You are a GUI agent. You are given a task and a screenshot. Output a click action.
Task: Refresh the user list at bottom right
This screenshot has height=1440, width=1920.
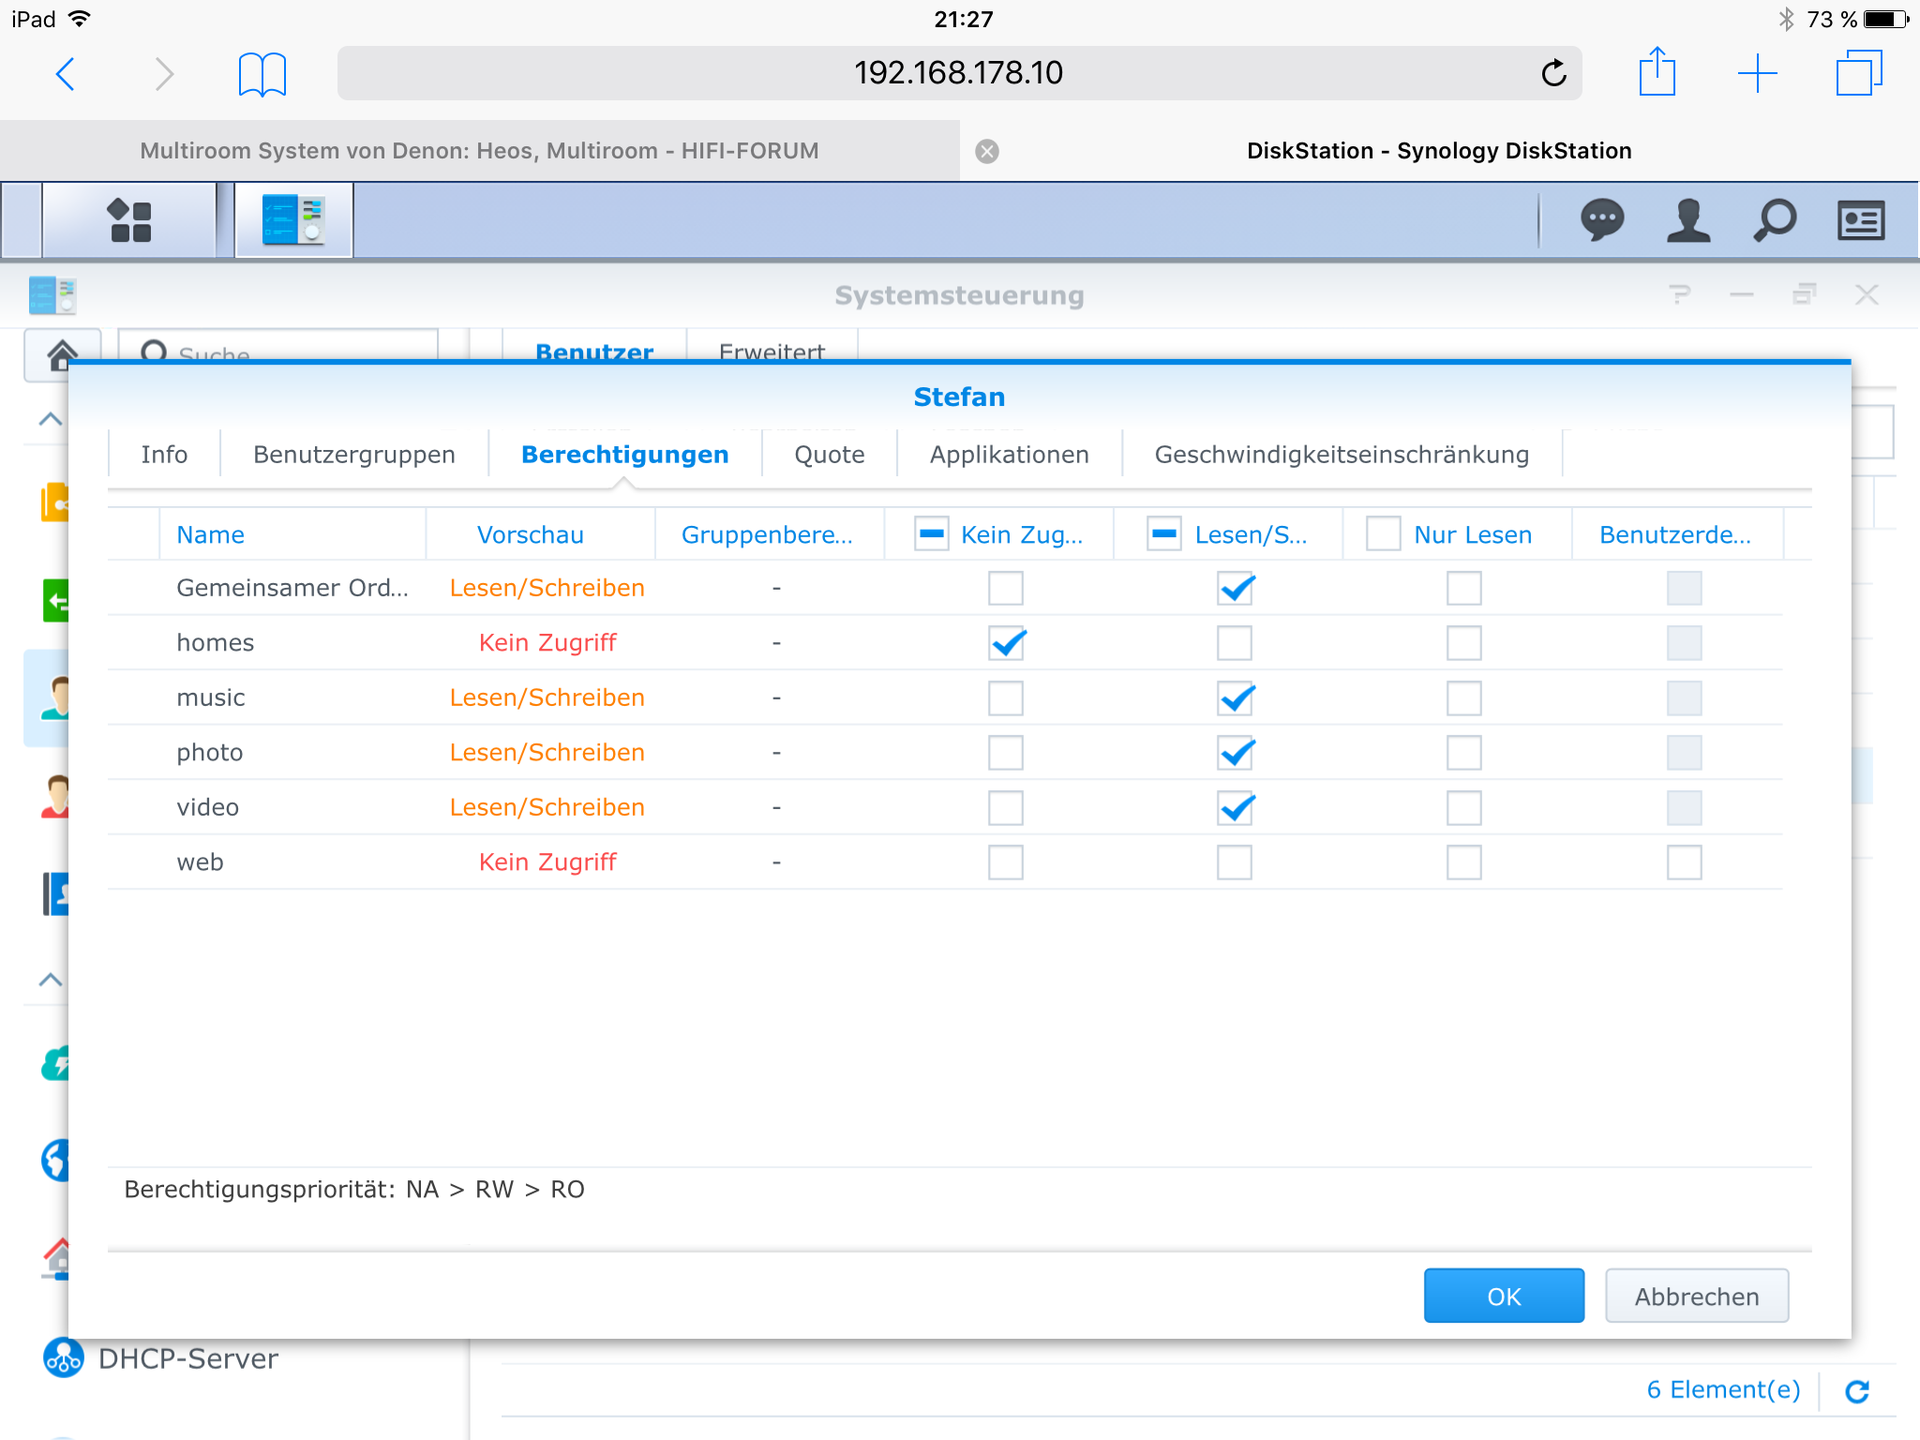click(x=1857, y=1391)
